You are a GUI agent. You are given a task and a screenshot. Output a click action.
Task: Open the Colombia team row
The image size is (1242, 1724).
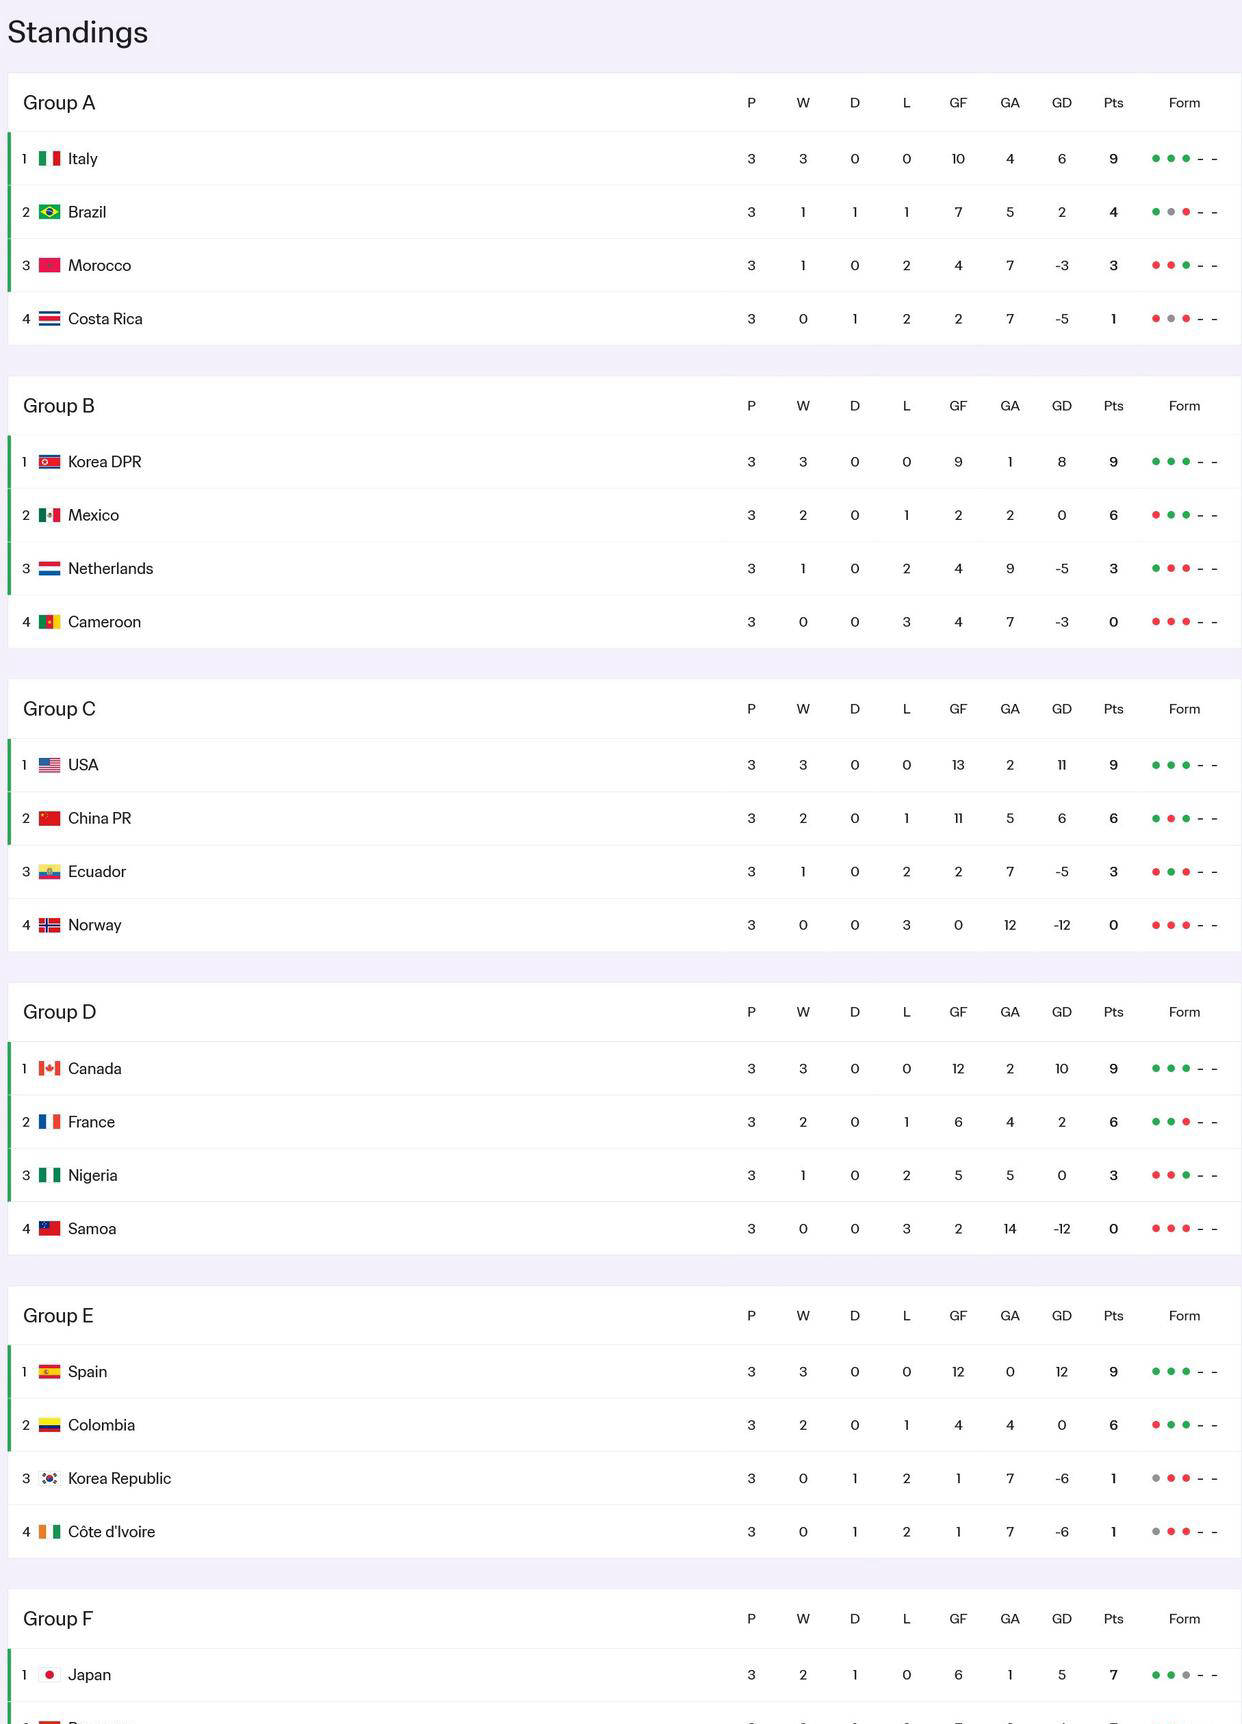click(400, 1425)
